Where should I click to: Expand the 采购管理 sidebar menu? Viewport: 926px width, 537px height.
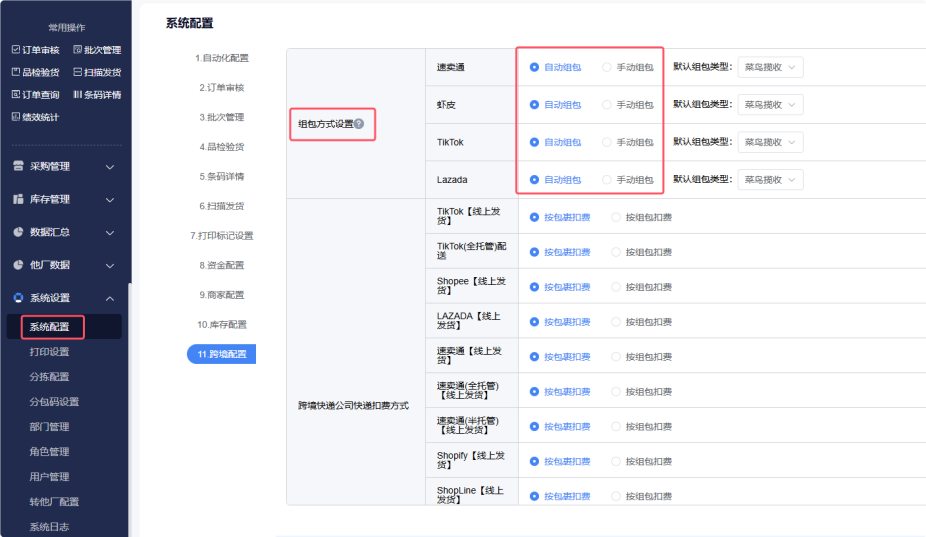point(64,166)
